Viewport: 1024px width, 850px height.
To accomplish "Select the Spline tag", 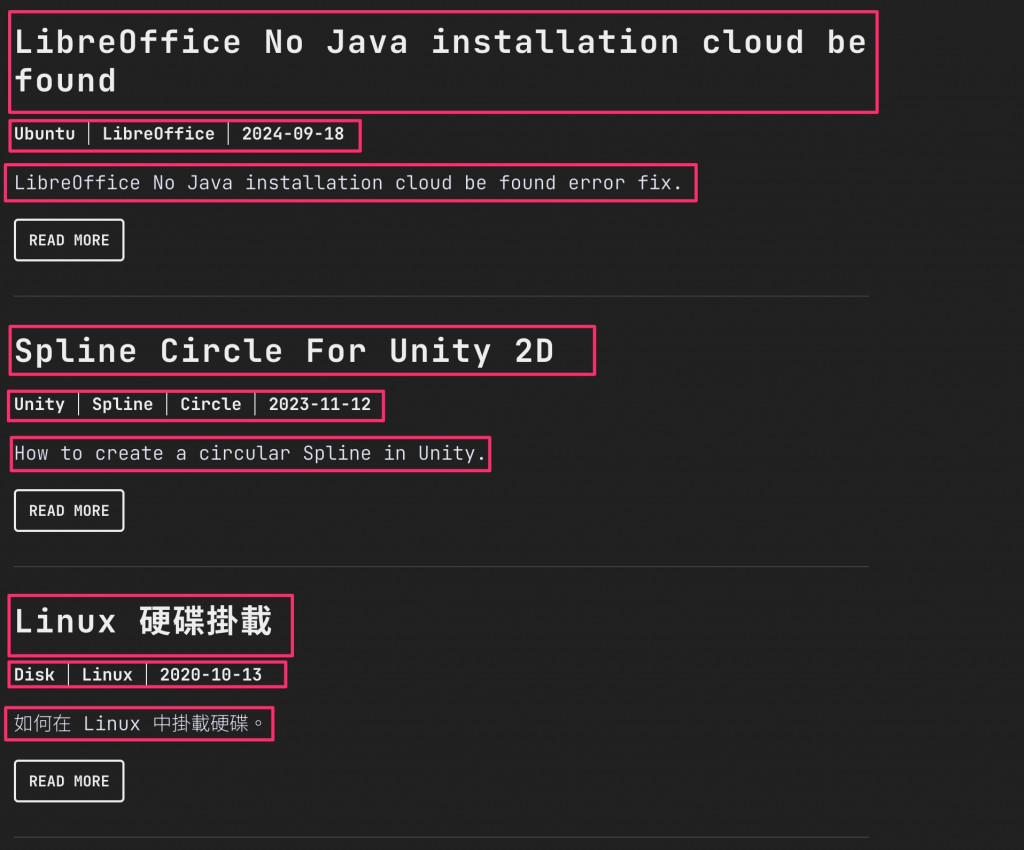I will coord(122,404).
